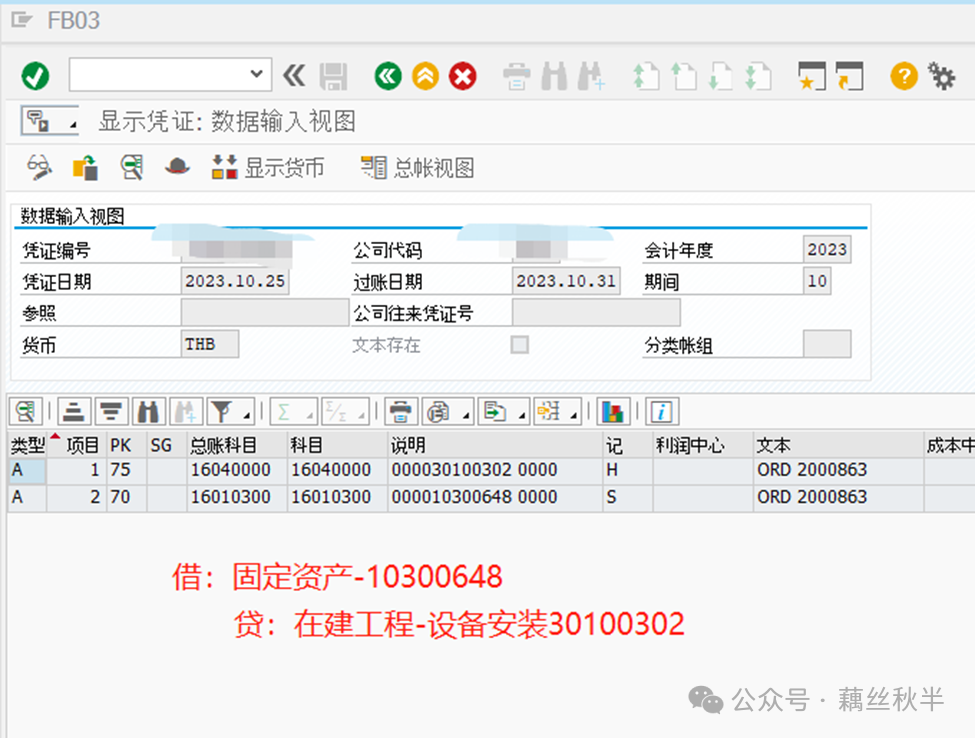Click the empty 参照 reference field
Viewport: 975px width, 738px height.
coord(265,313)
